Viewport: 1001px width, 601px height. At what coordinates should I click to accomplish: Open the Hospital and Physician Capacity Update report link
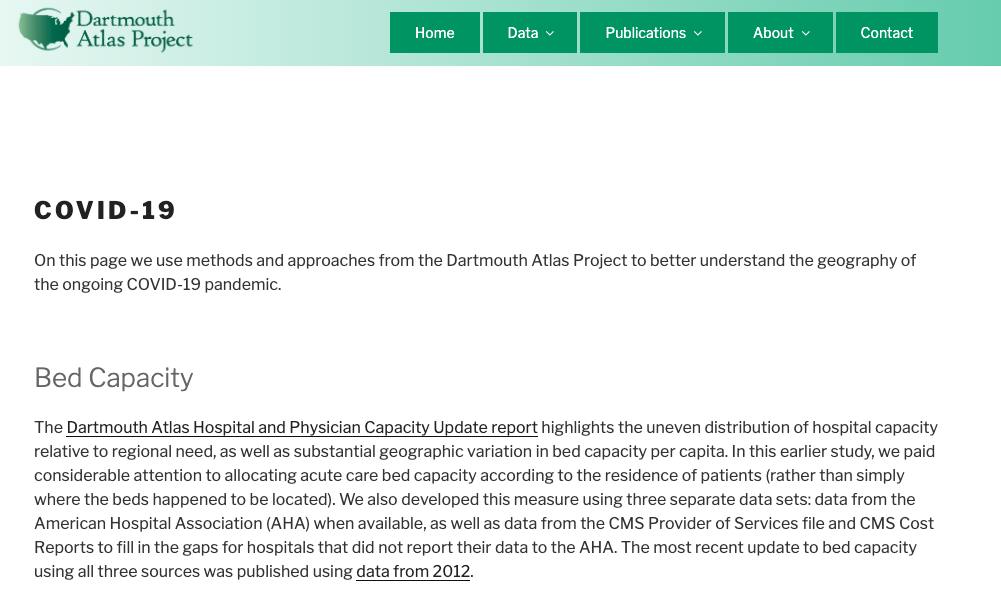(302, 427)
